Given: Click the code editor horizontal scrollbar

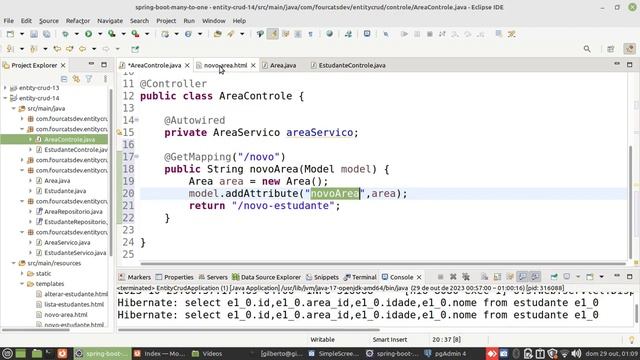Looking at the screenshot, I should (x=382, y=264).
